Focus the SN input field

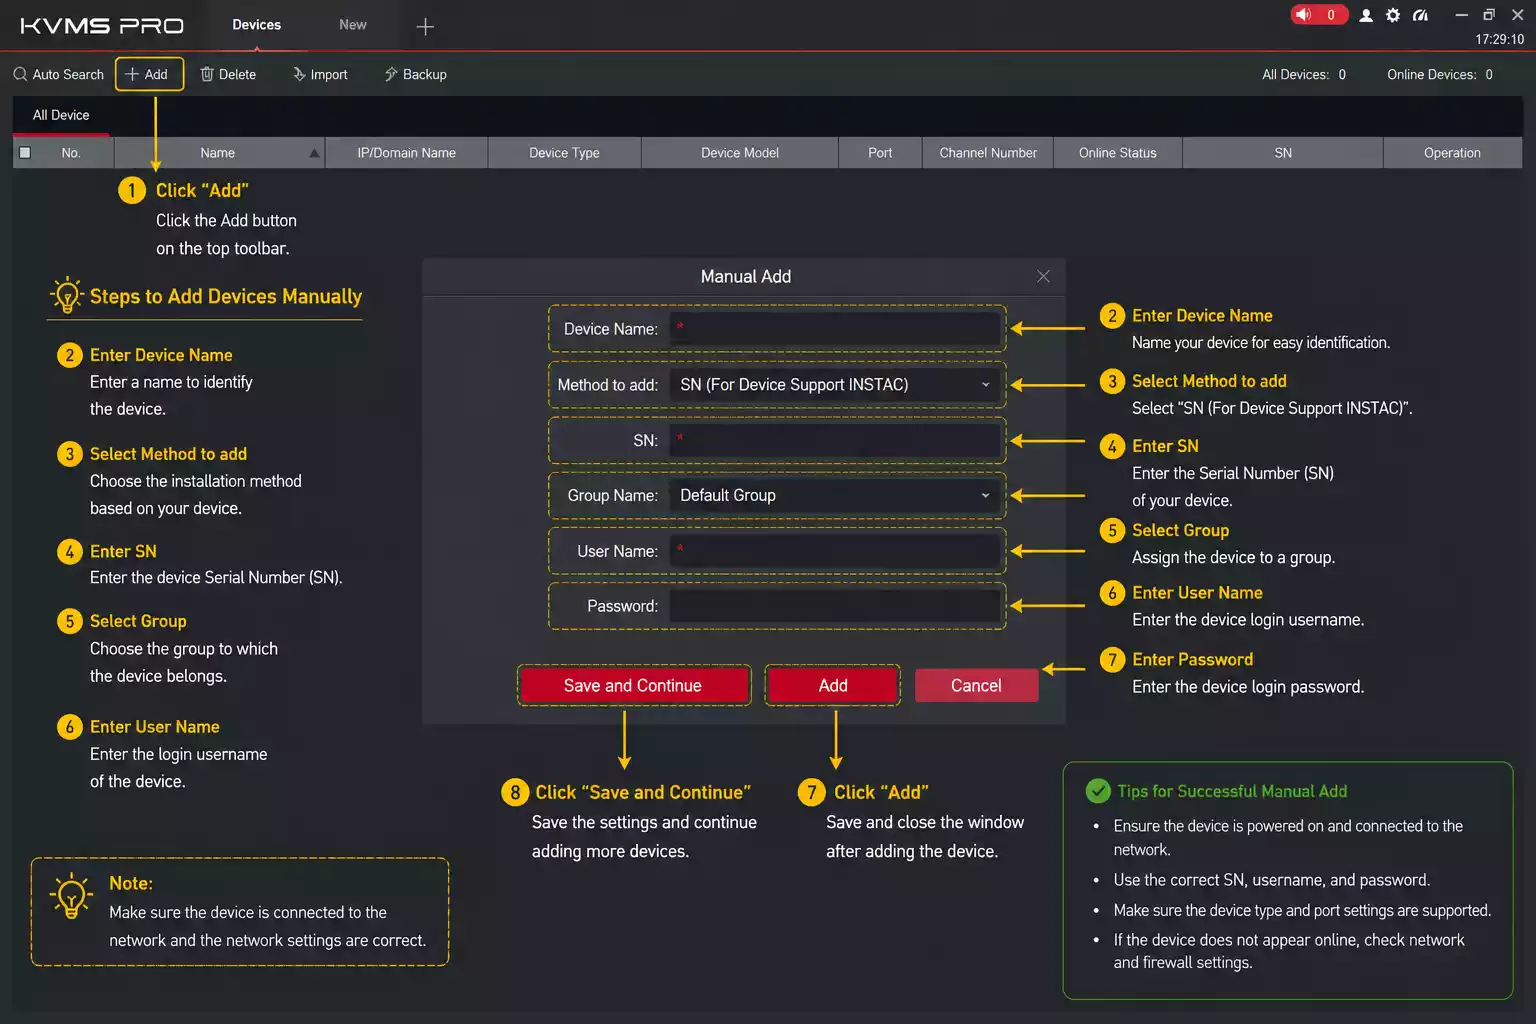836,441
